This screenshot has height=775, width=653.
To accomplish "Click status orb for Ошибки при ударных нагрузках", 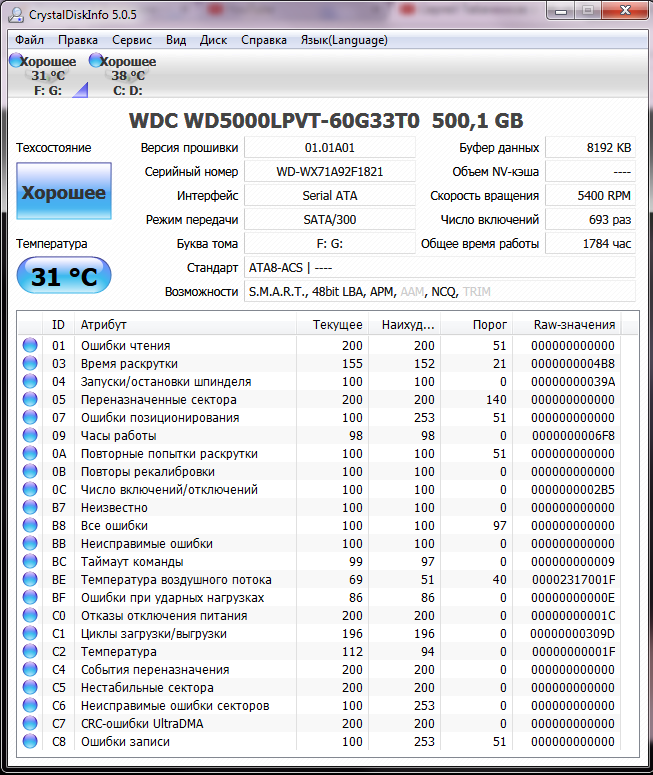I will 30,597.
